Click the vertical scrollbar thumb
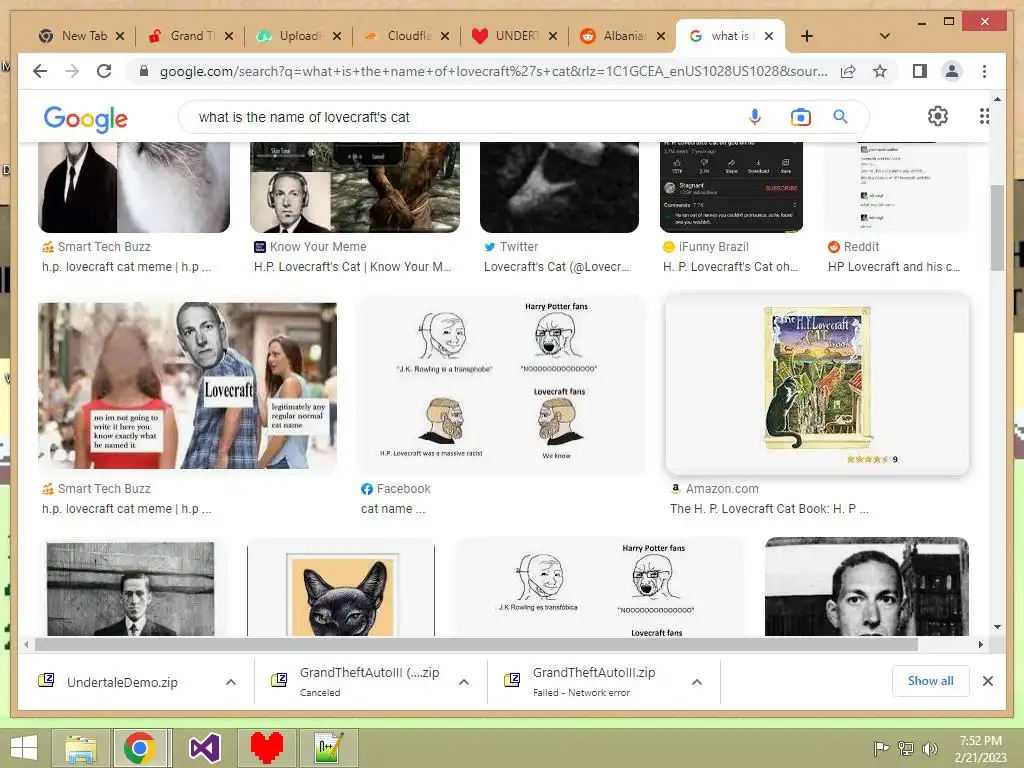Image resolution: width=1024 pixels, height=768 pixels. coord(997,227)
